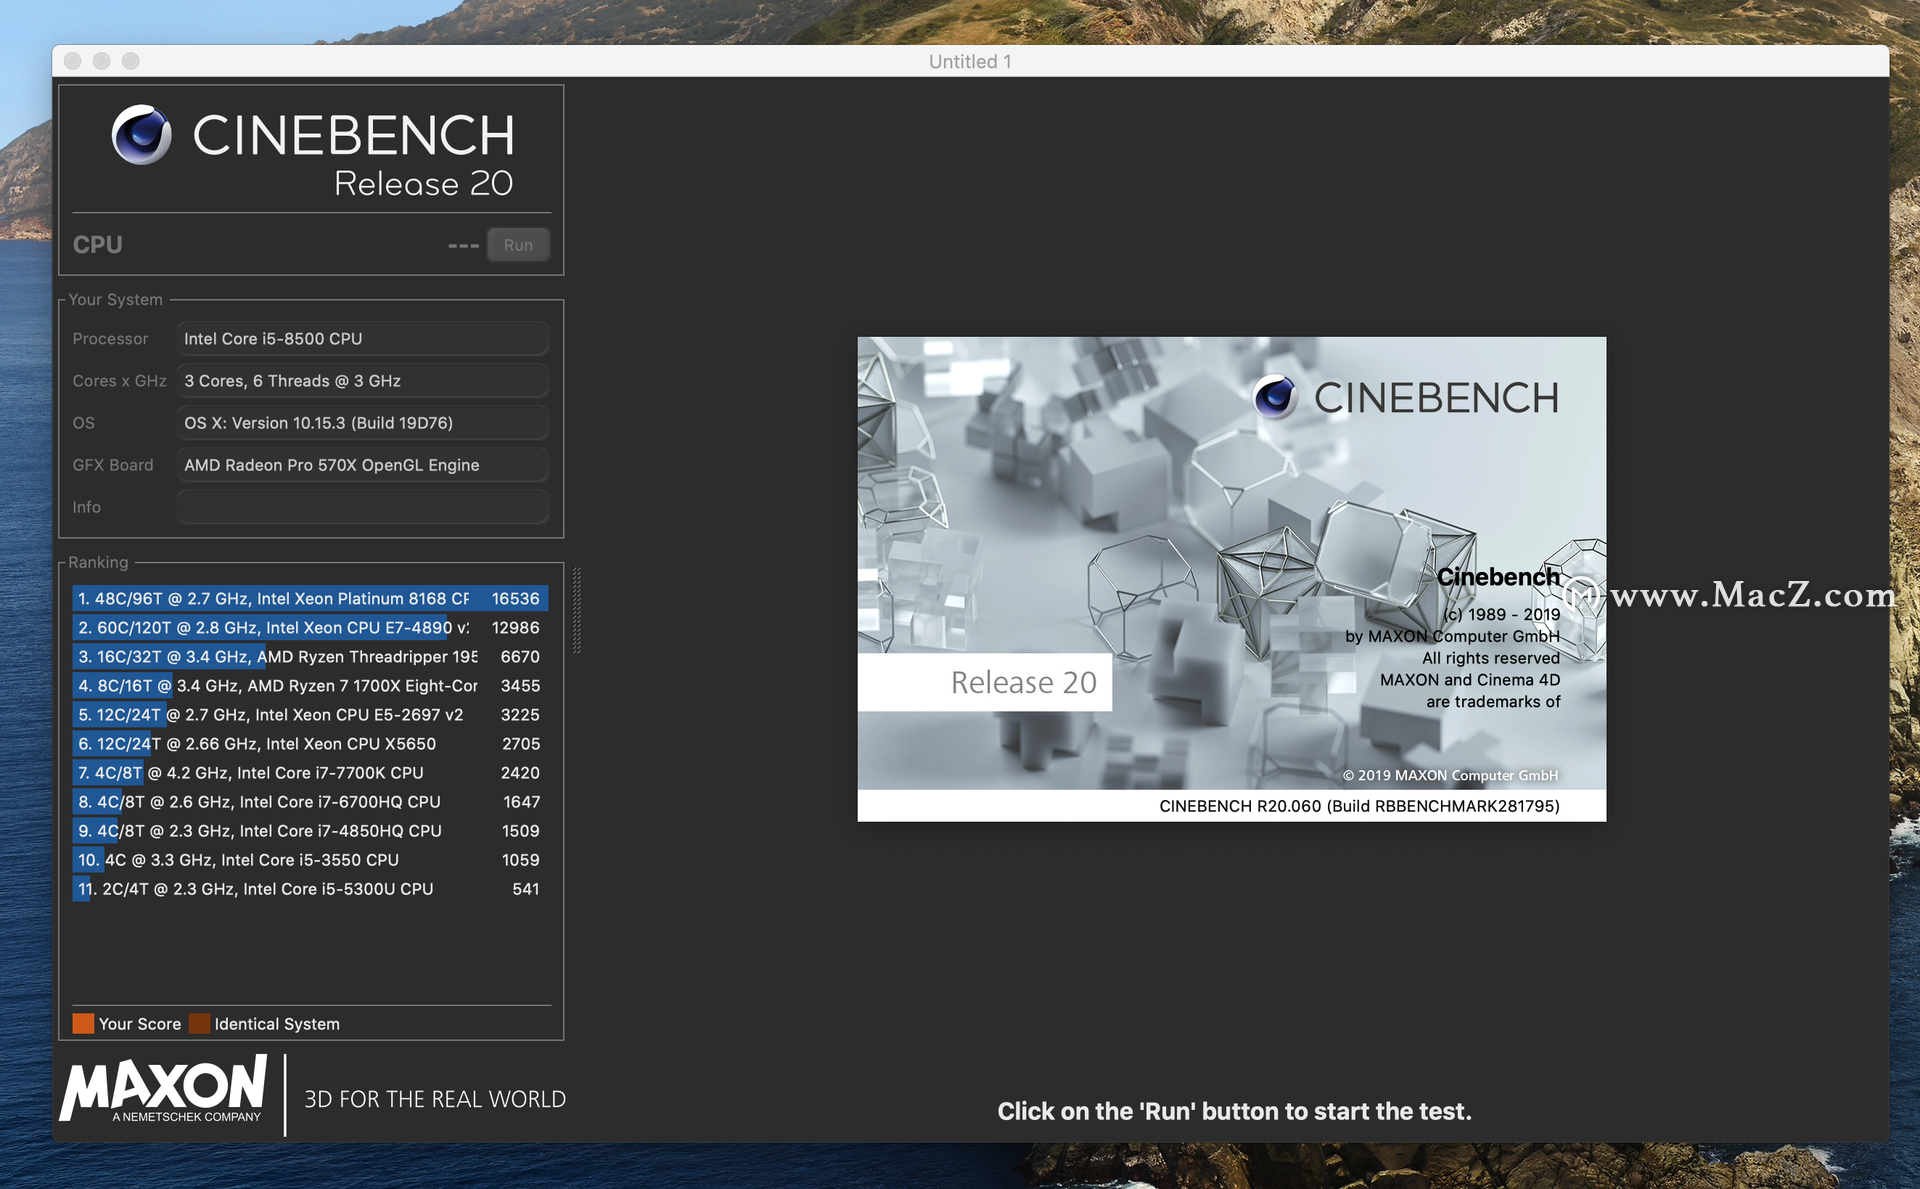Click the yellow minimize window button
Image resolution: width=1920 pixels, height=1189 pixels.
click(101, 61)
